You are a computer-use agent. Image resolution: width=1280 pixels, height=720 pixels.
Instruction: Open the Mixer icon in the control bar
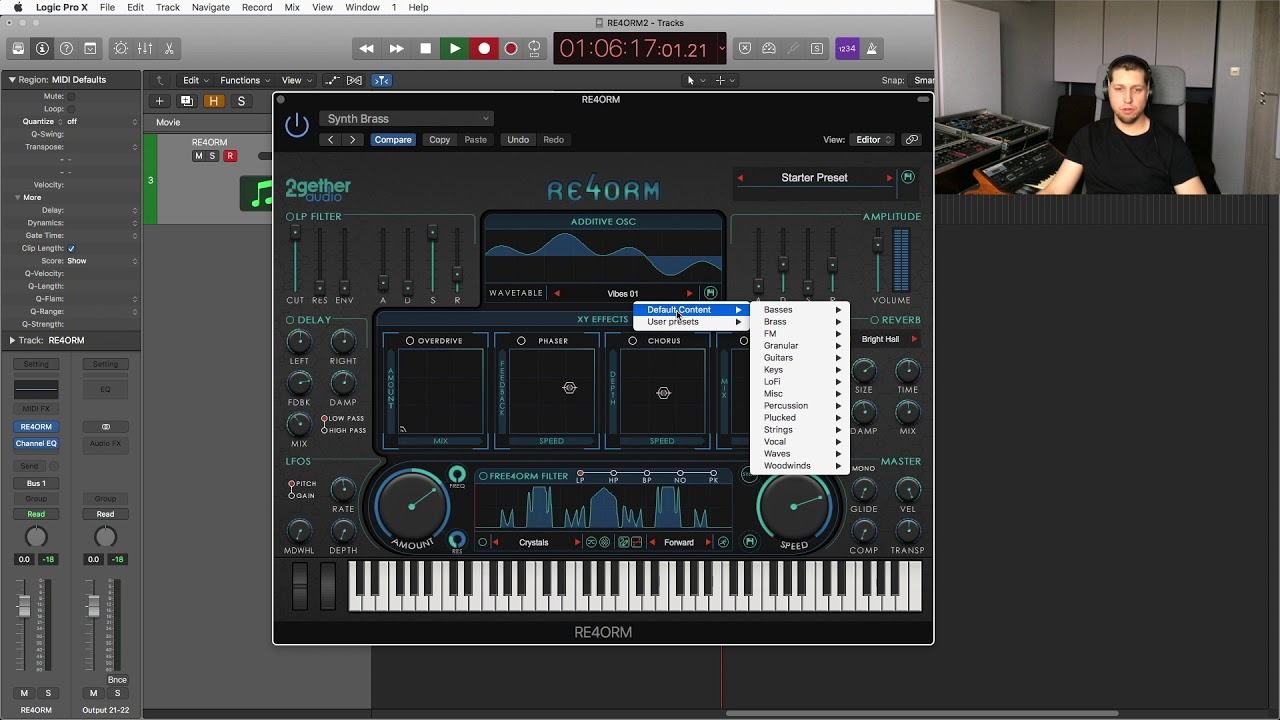pyautogui.click(x=145, y=48)
